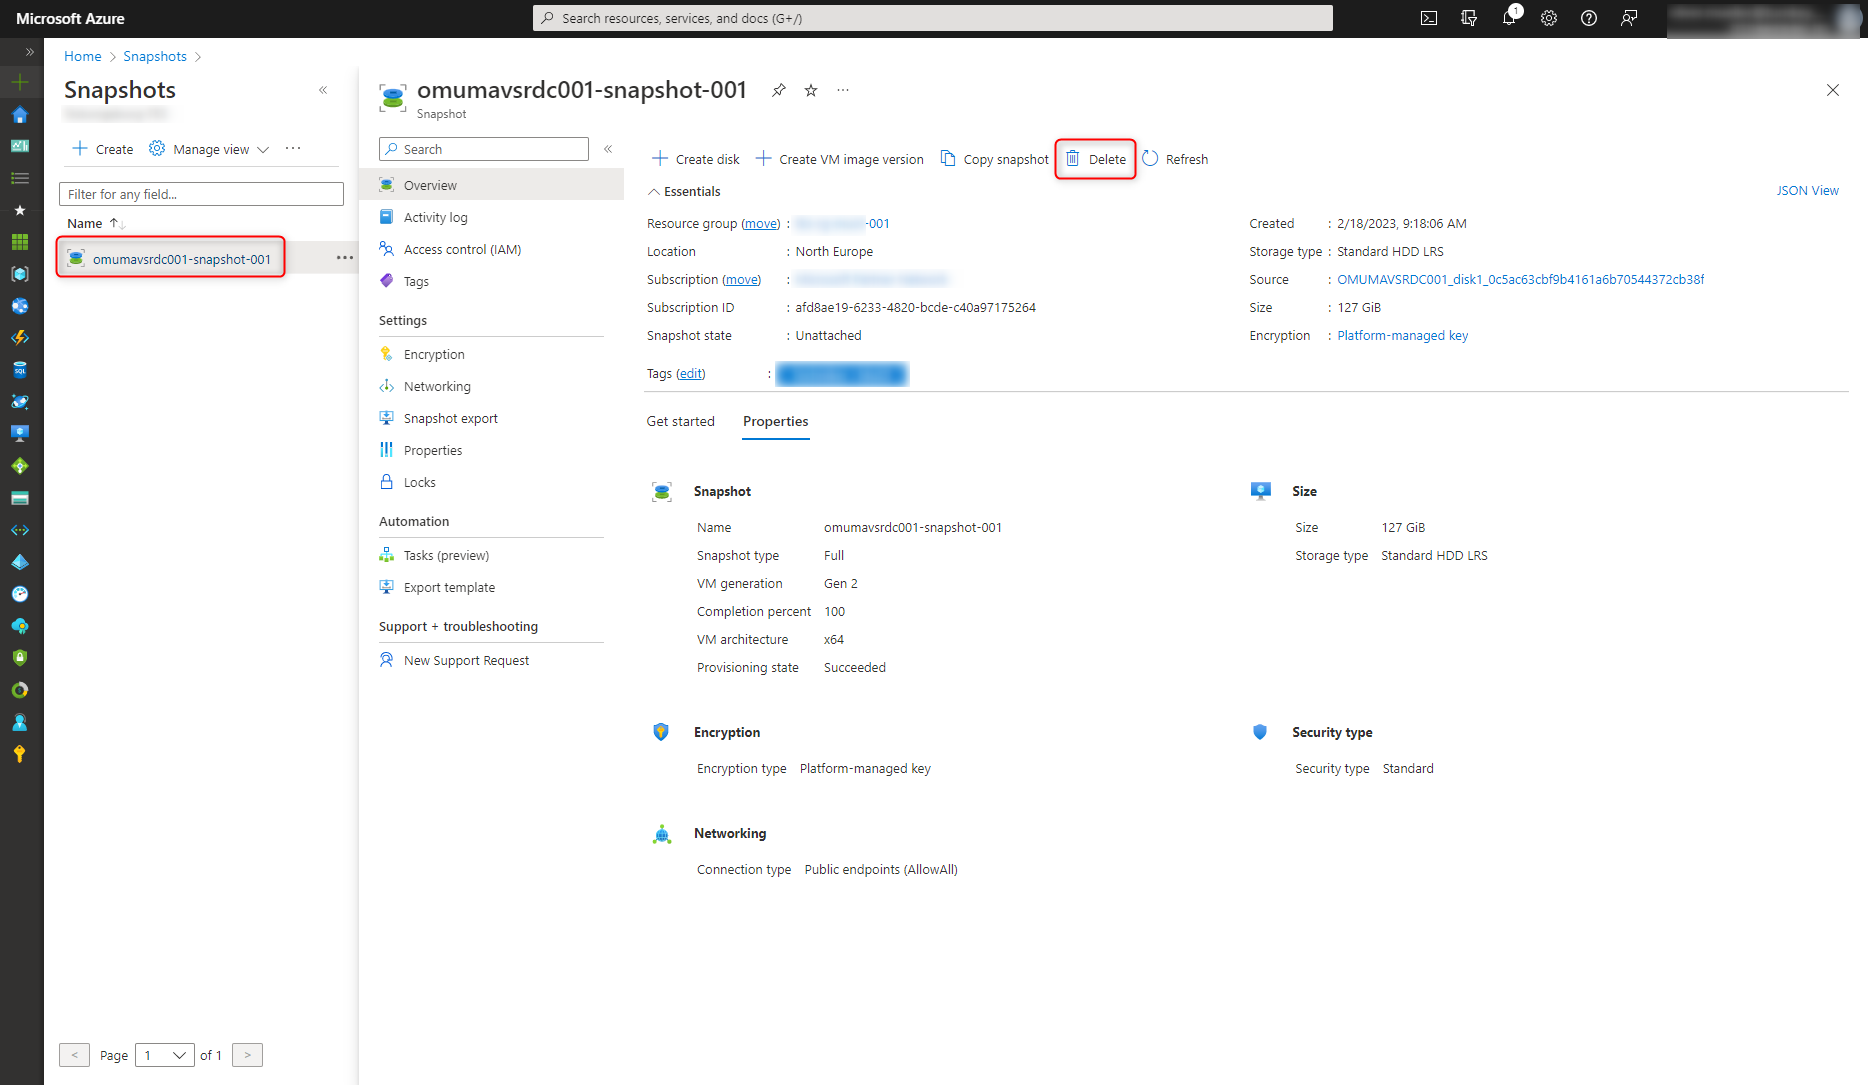Click the Copy snapshot icon
This screenshot has height=1085, width=1868.
tap(948, 158)
